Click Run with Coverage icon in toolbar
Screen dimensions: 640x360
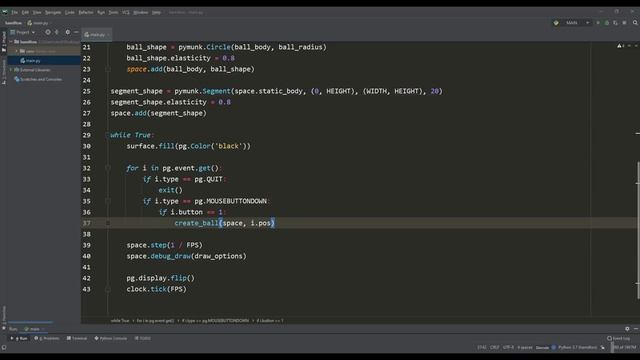[616, 23]
